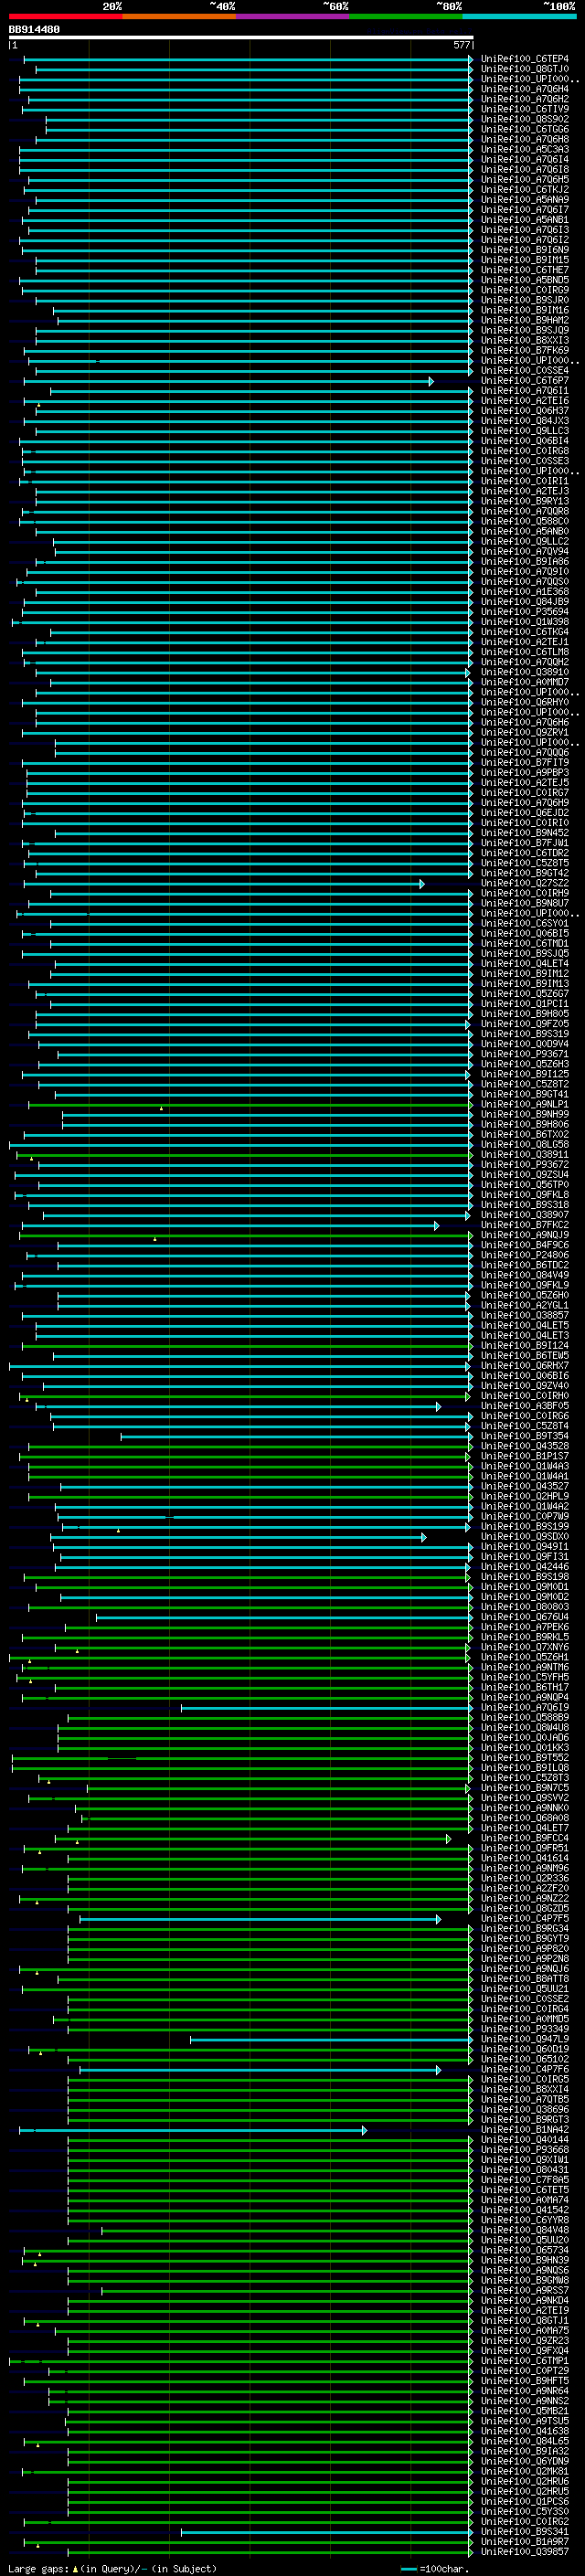Select hit label UniRef100_B9I124
The image size is (585, 2576).
(524, 1345)
